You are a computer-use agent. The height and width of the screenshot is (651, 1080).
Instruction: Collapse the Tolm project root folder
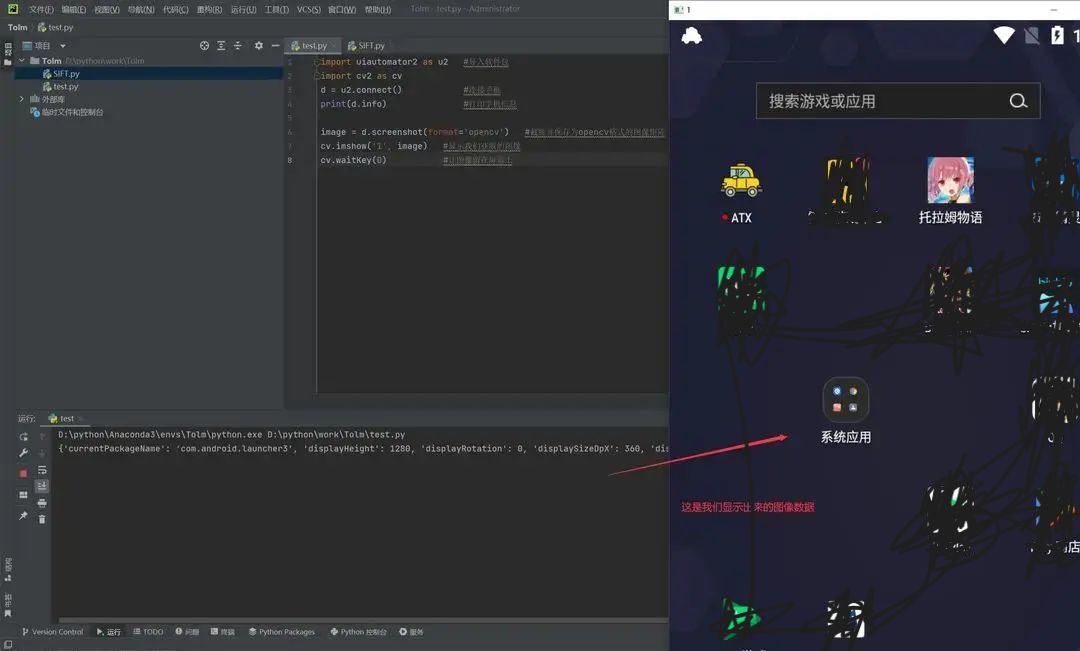click(22, 61)
